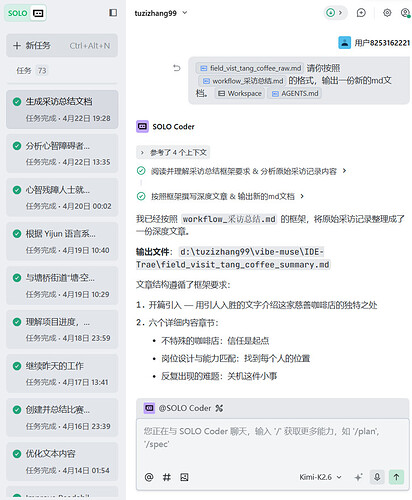Click the swap agent icon next to @SOLO Coder
This screenshot has height=500, width=412.
219,408
